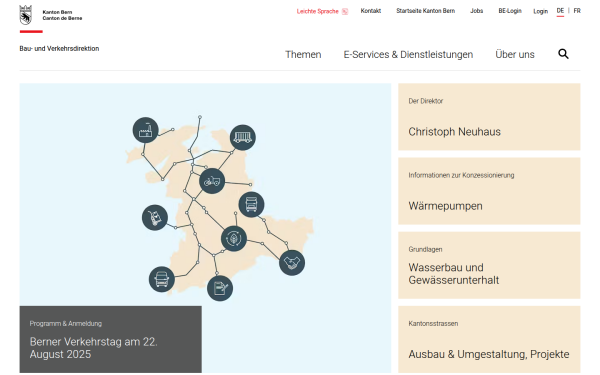Image resolution: width=600 pixels, height=375 pixels.
Task: Click the delivery van icon on the map
Action: 162,279
